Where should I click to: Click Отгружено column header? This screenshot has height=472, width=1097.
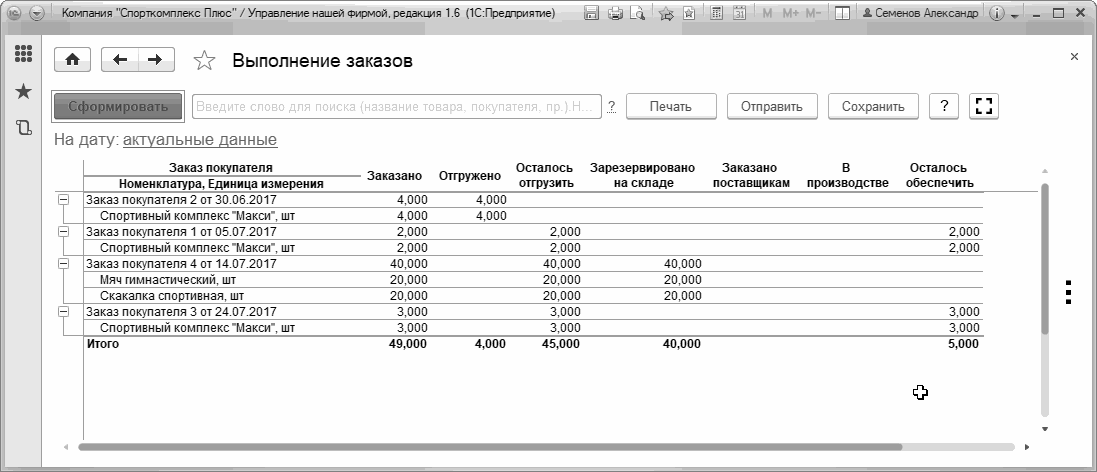pos(470,176)
